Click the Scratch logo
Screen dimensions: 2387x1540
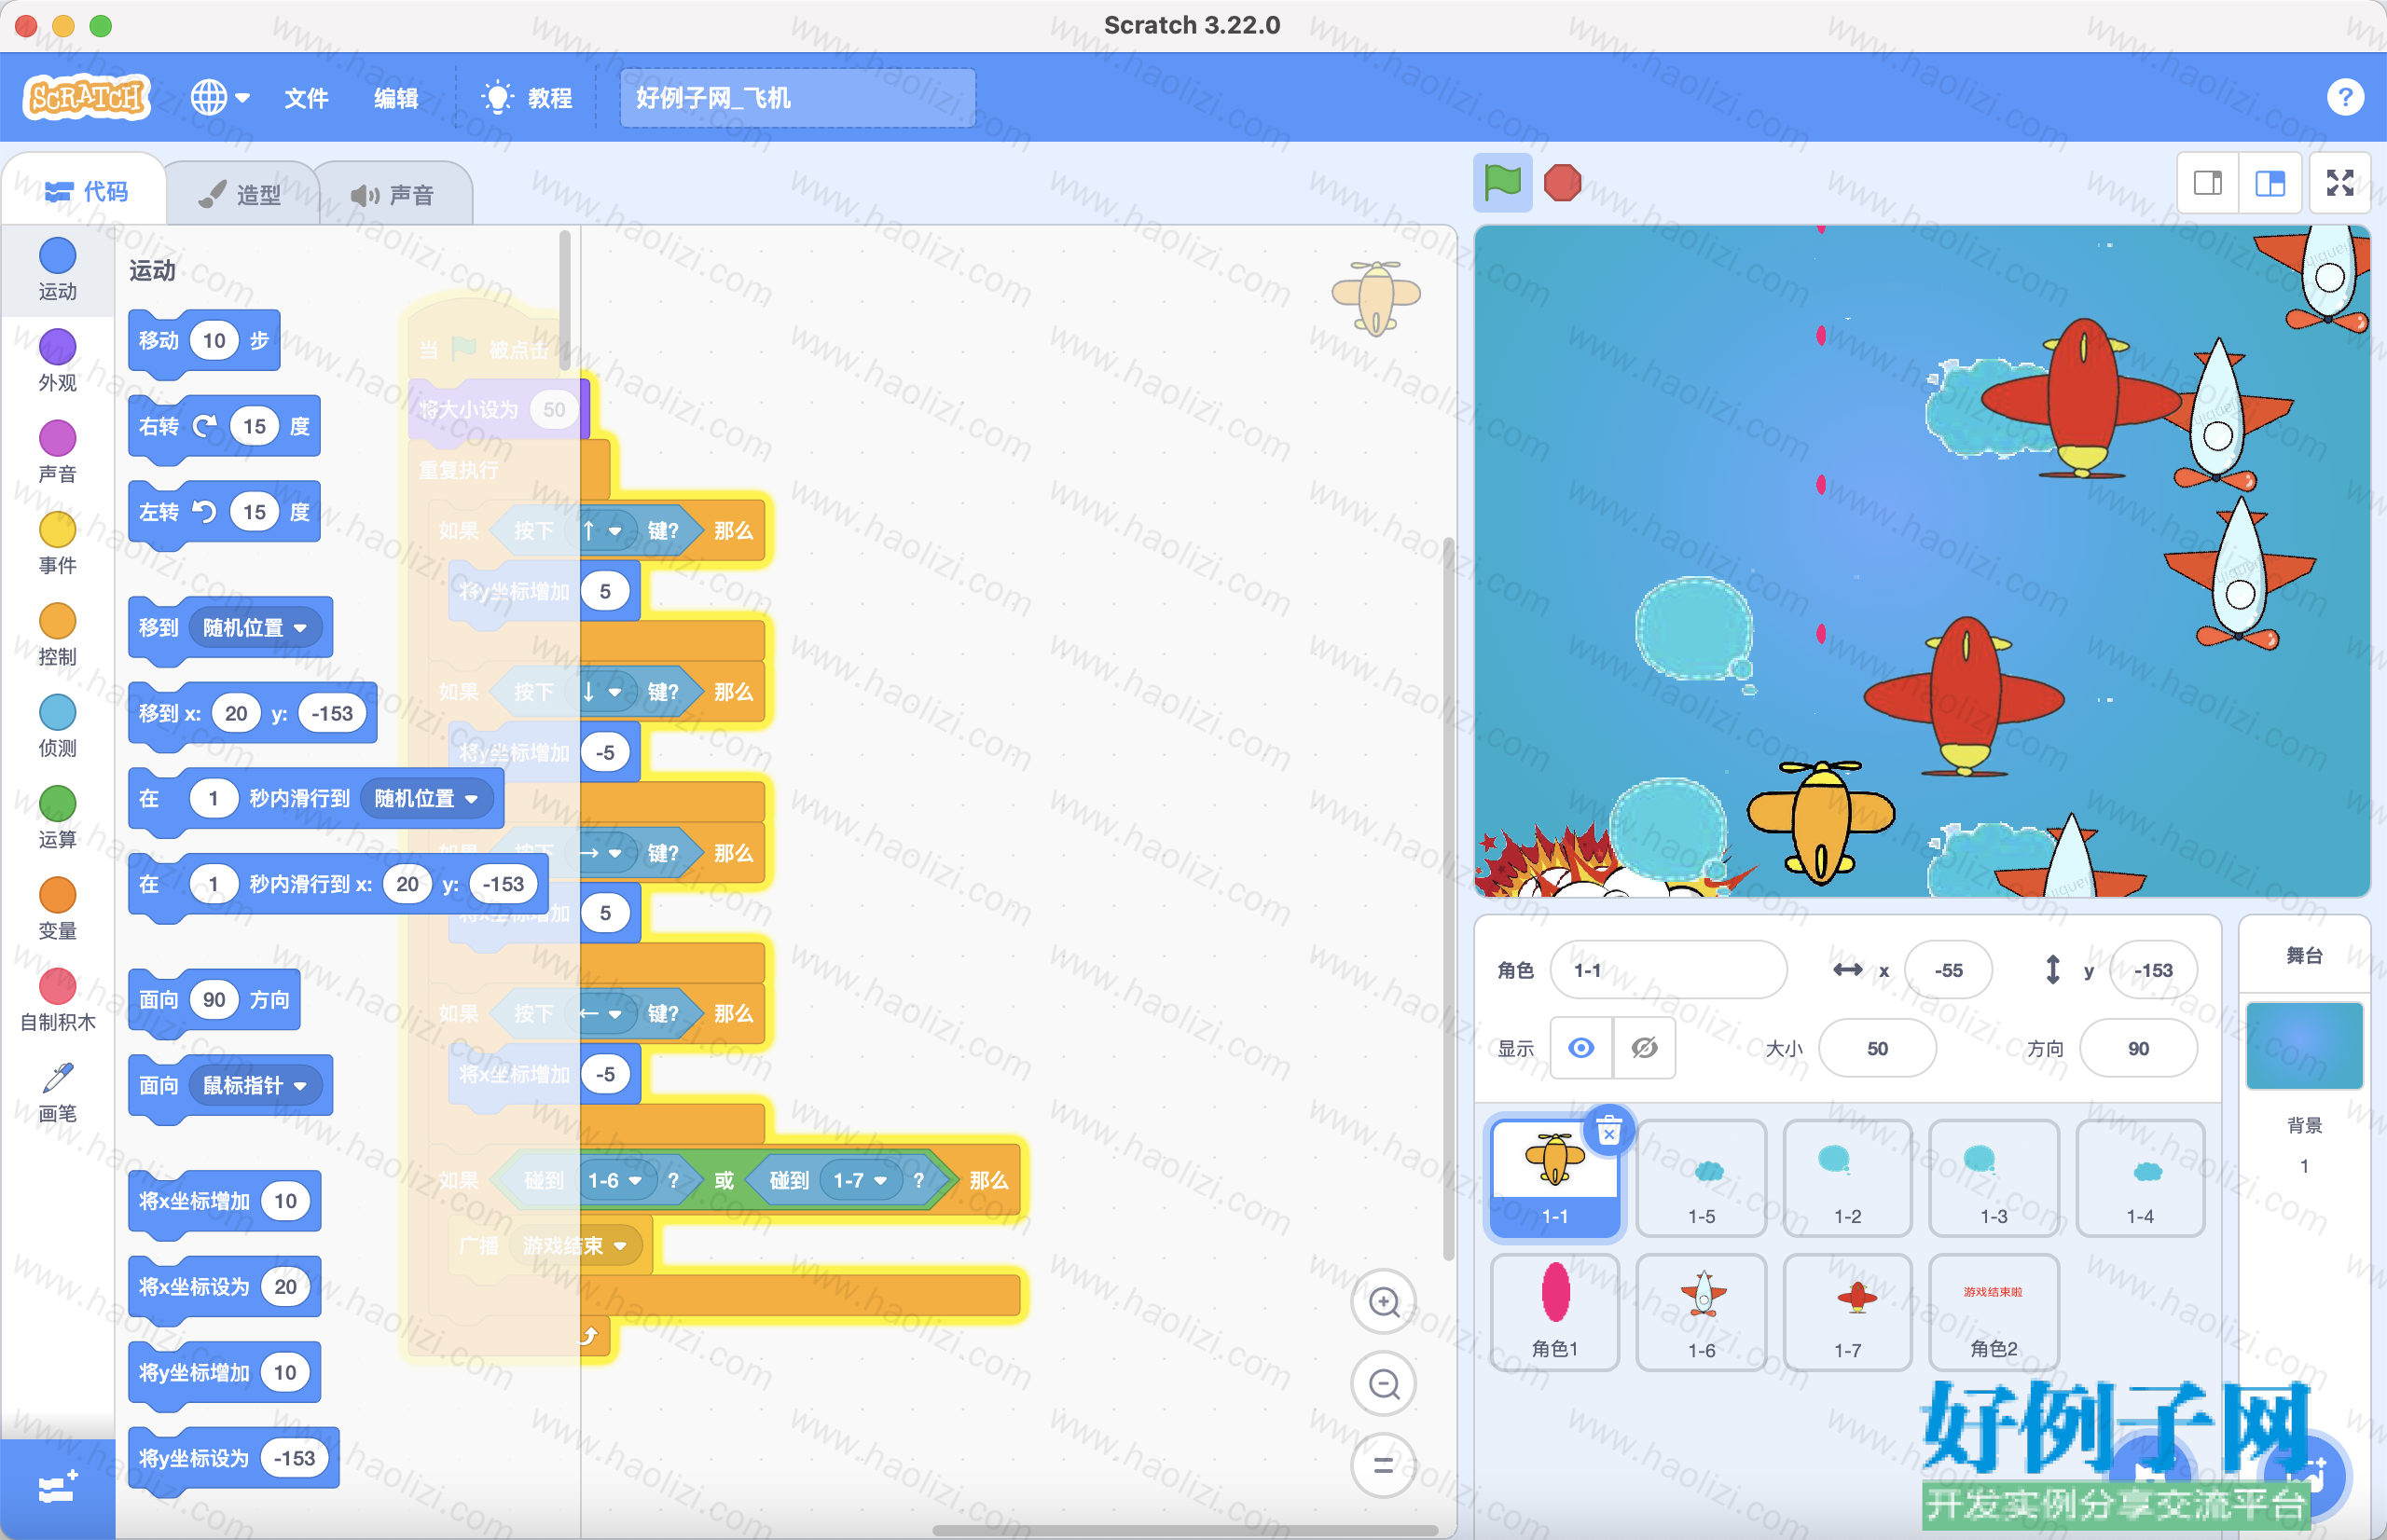[x=87, y=98]
